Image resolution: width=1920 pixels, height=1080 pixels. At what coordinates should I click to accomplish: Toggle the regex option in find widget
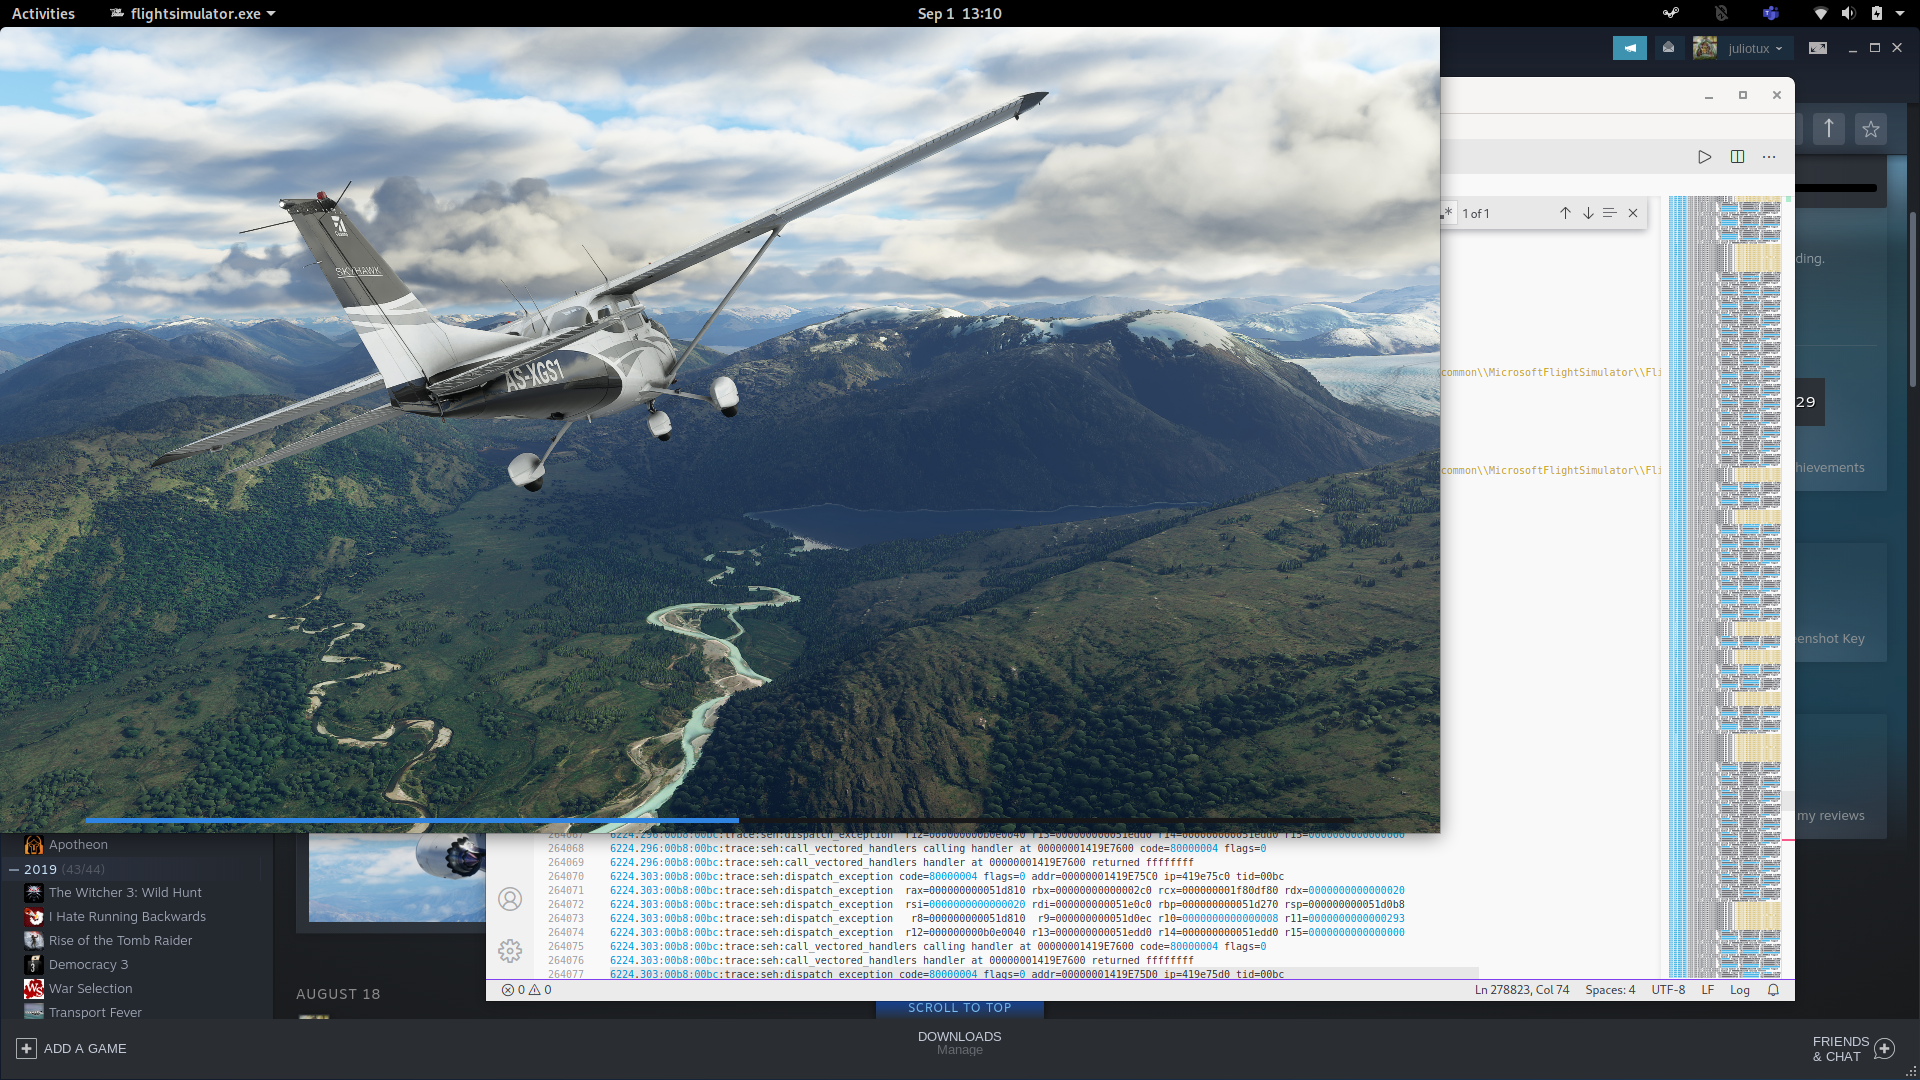click(x=1446, y=212)
